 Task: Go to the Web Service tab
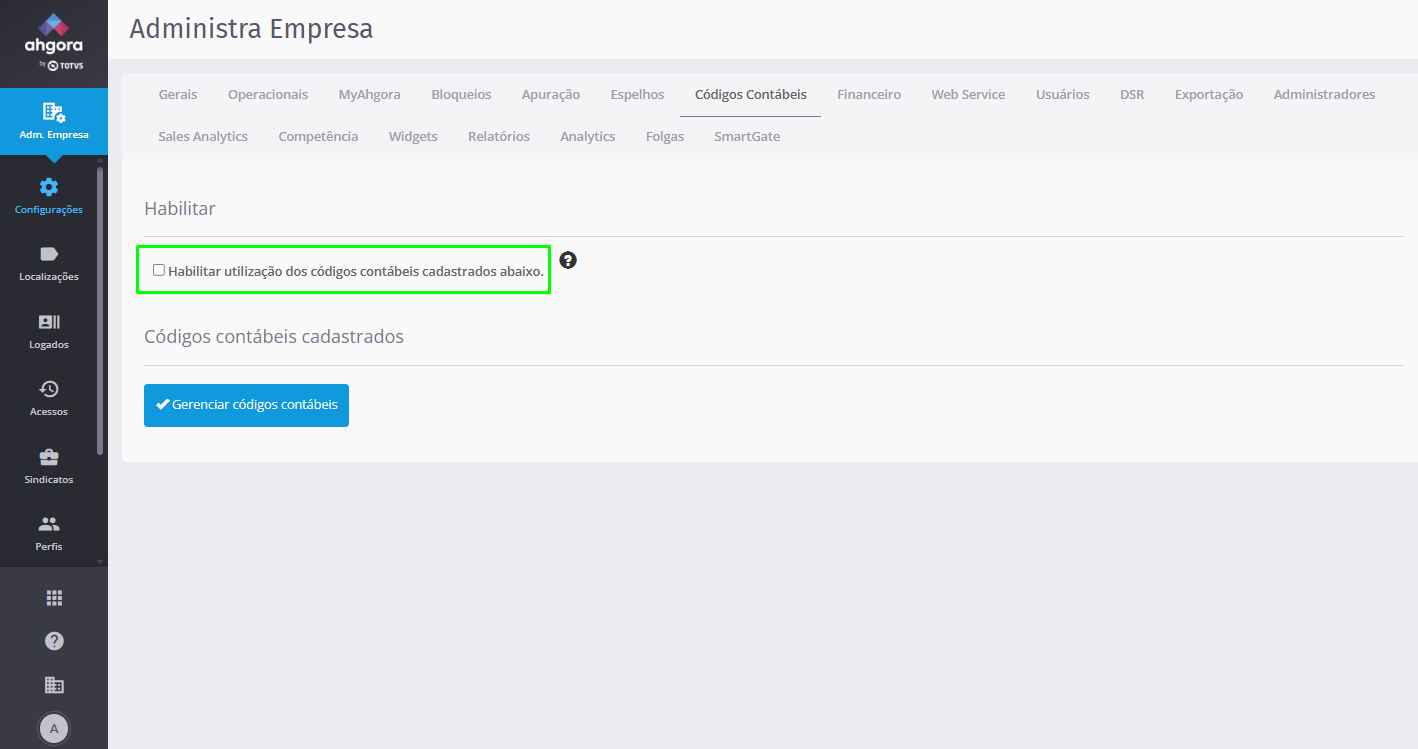coord(968,95)
